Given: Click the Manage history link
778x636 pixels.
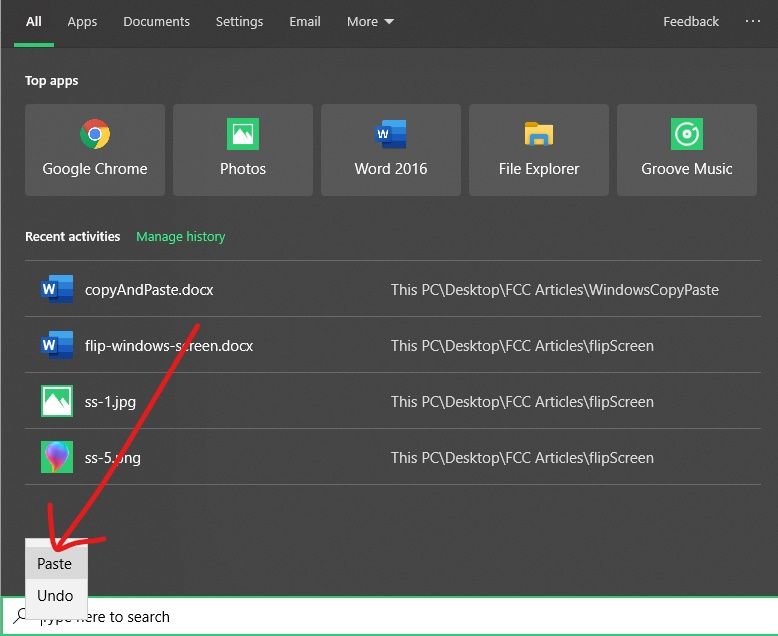Looking at the screenshot, I should pyautogui.click(x=181, y=237).
